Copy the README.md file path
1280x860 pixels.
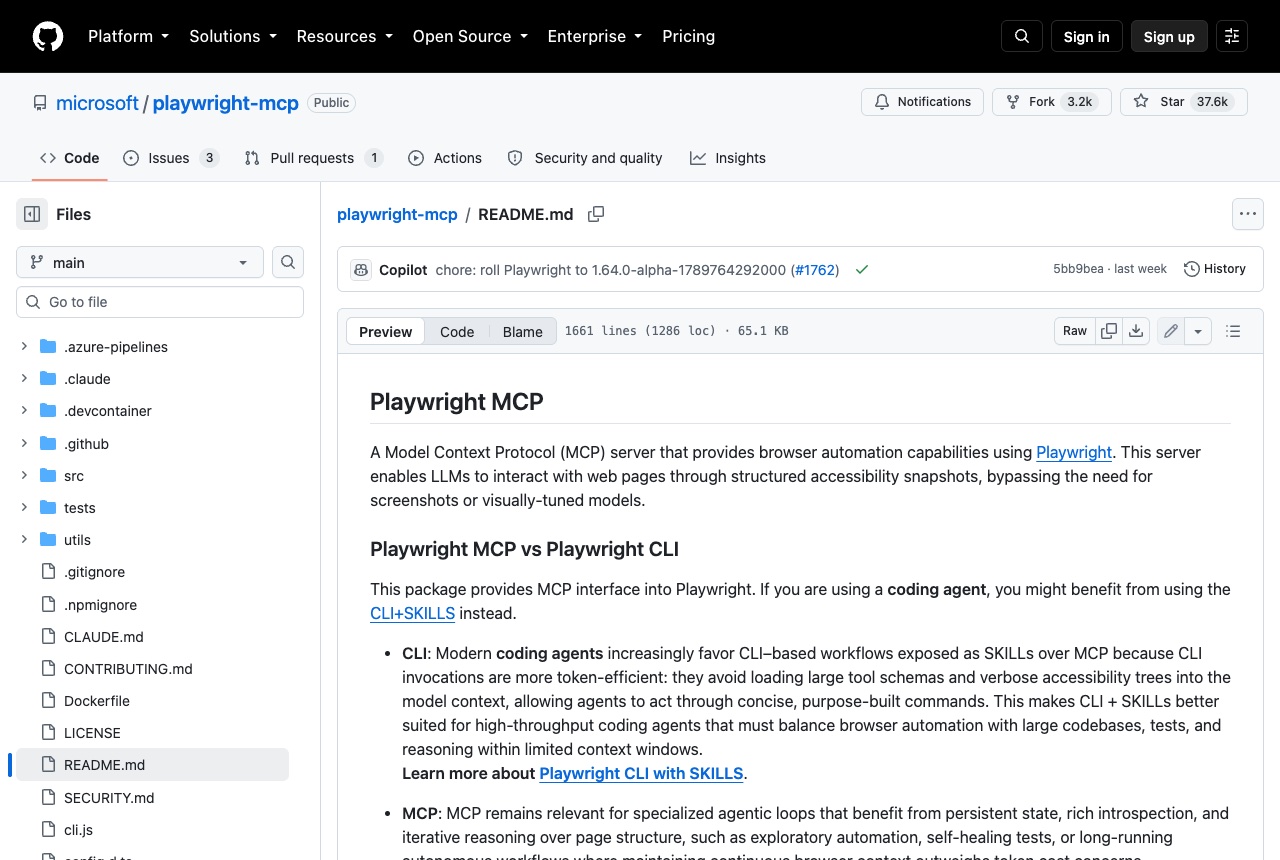(x=596, y=214)
